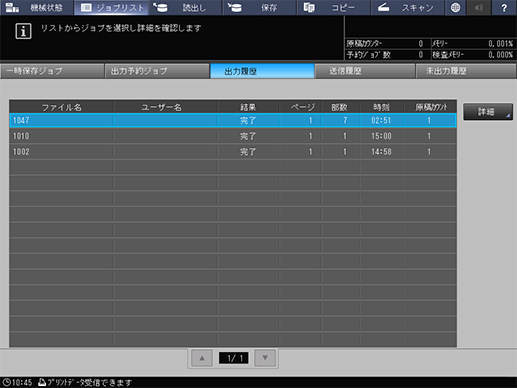Screen dimensions: 517x388
Task: Click the 原稿カウンター value field
Action: pos(421,44)
